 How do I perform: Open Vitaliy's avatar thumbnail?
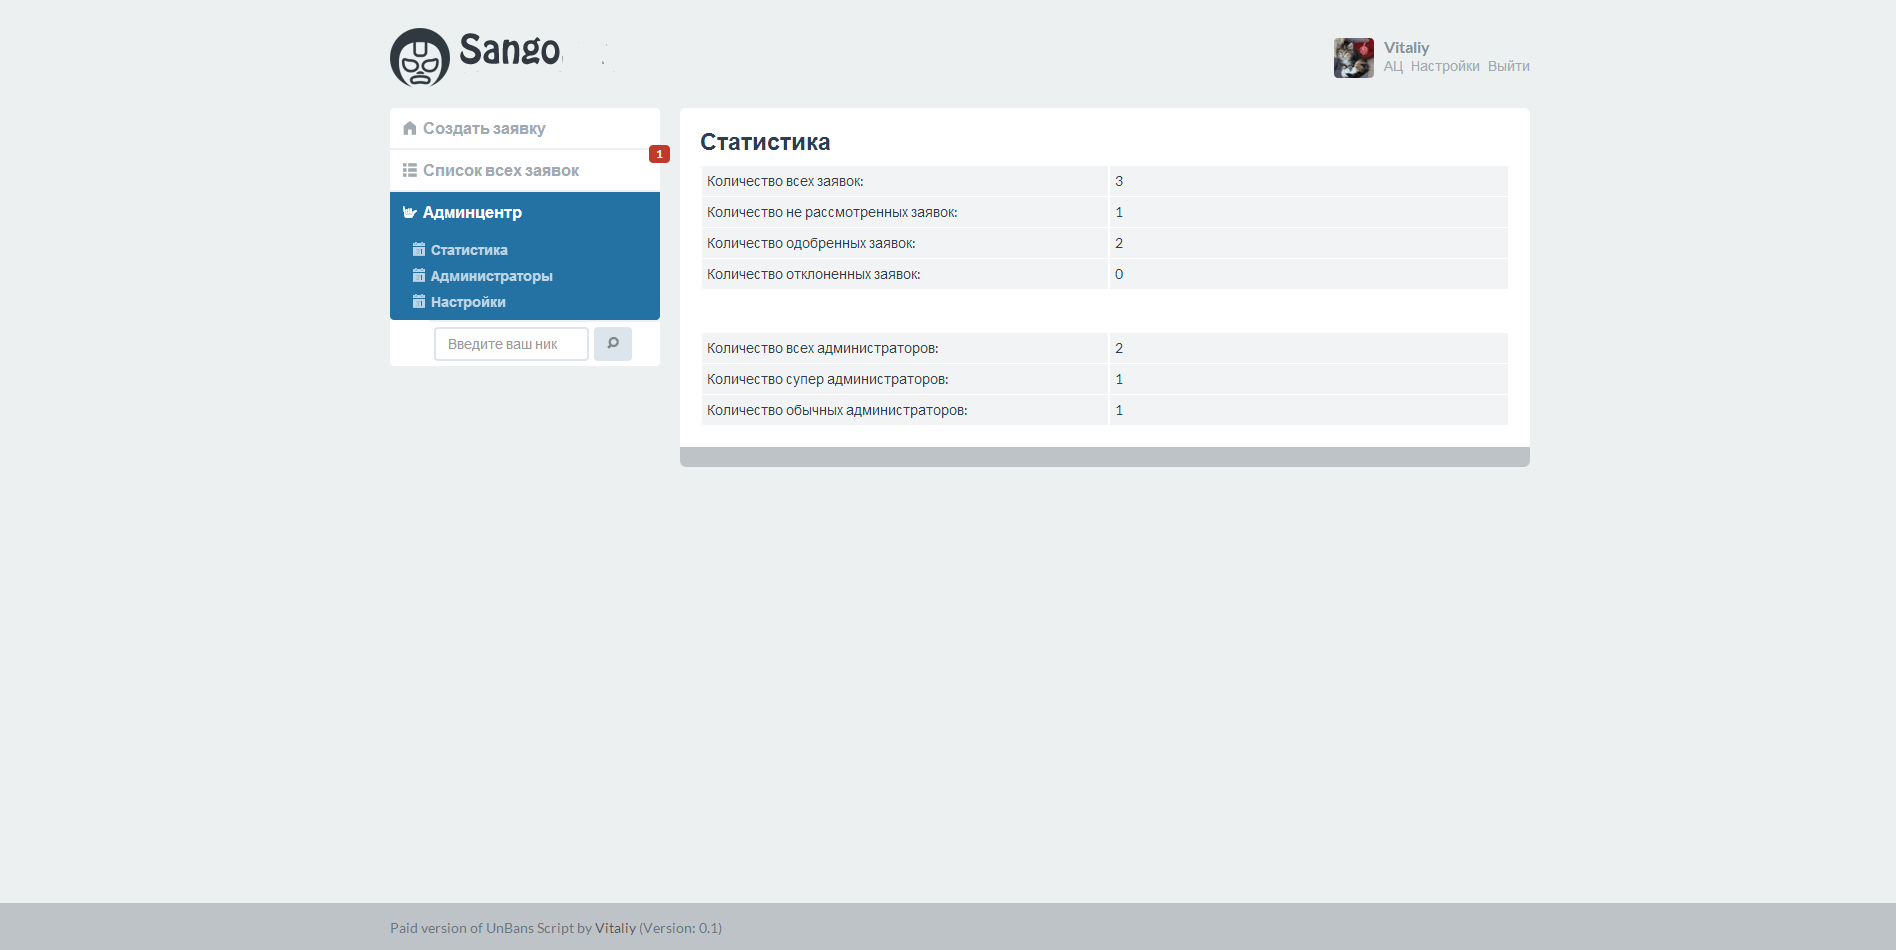point(1354,58)
